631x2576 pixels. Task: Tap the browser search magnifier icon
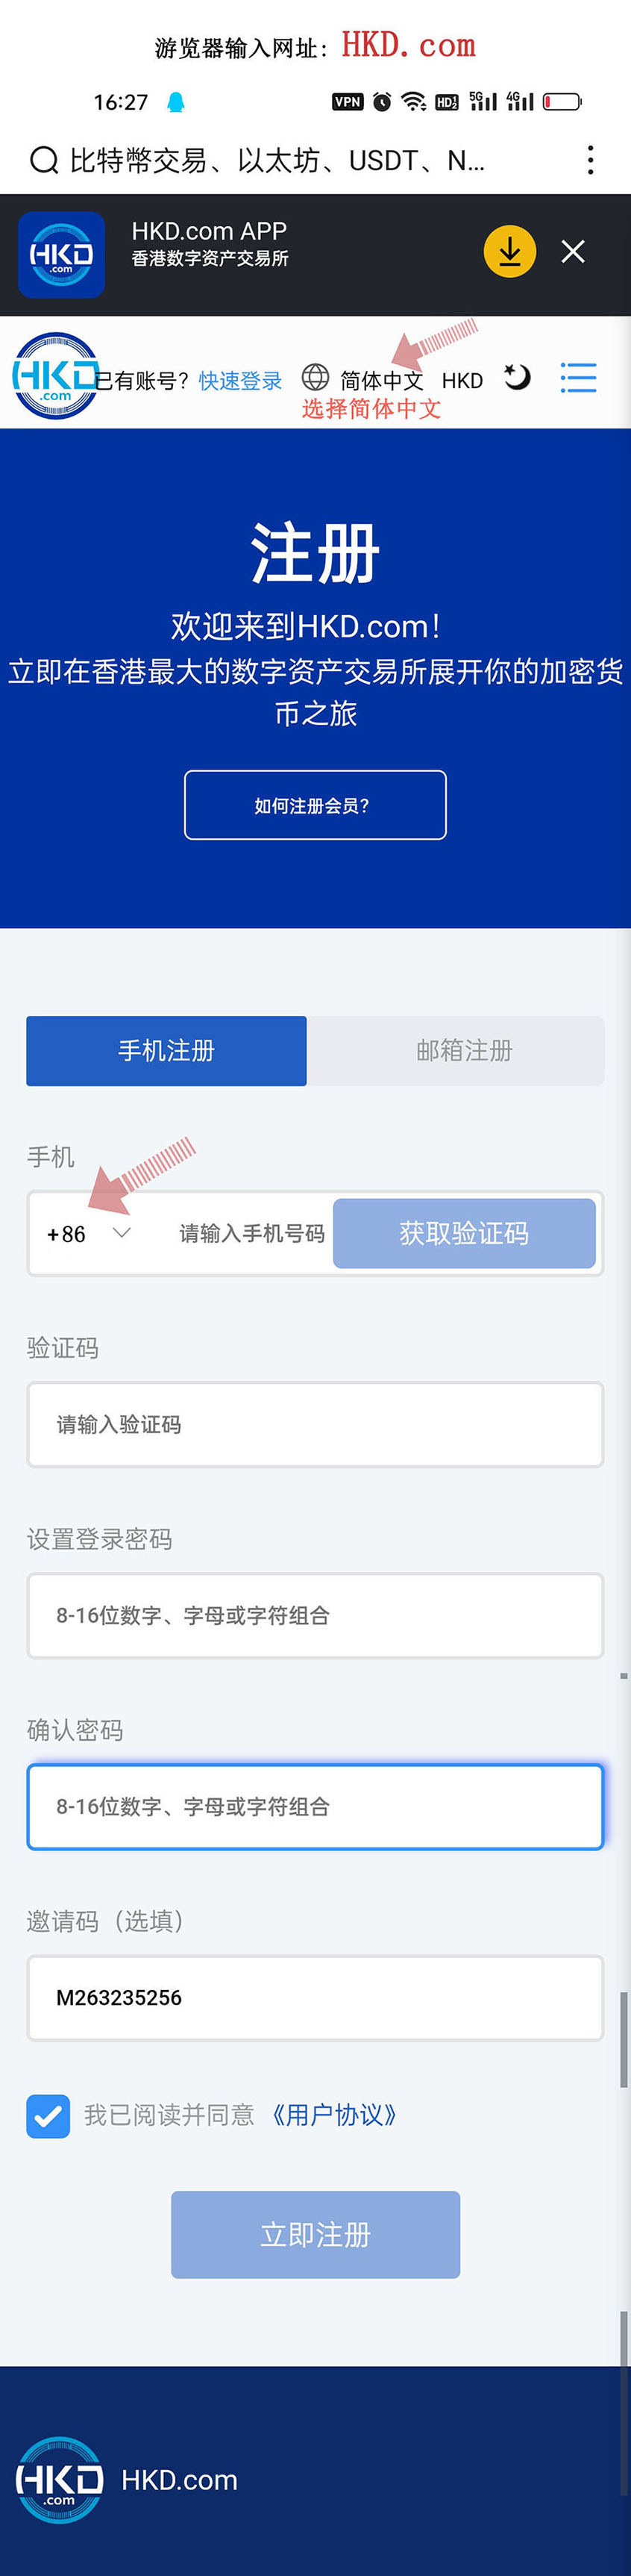[44, 160]
